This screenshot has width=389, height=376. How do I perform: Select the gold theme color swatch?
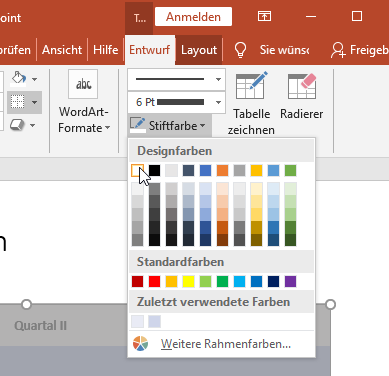256,170
